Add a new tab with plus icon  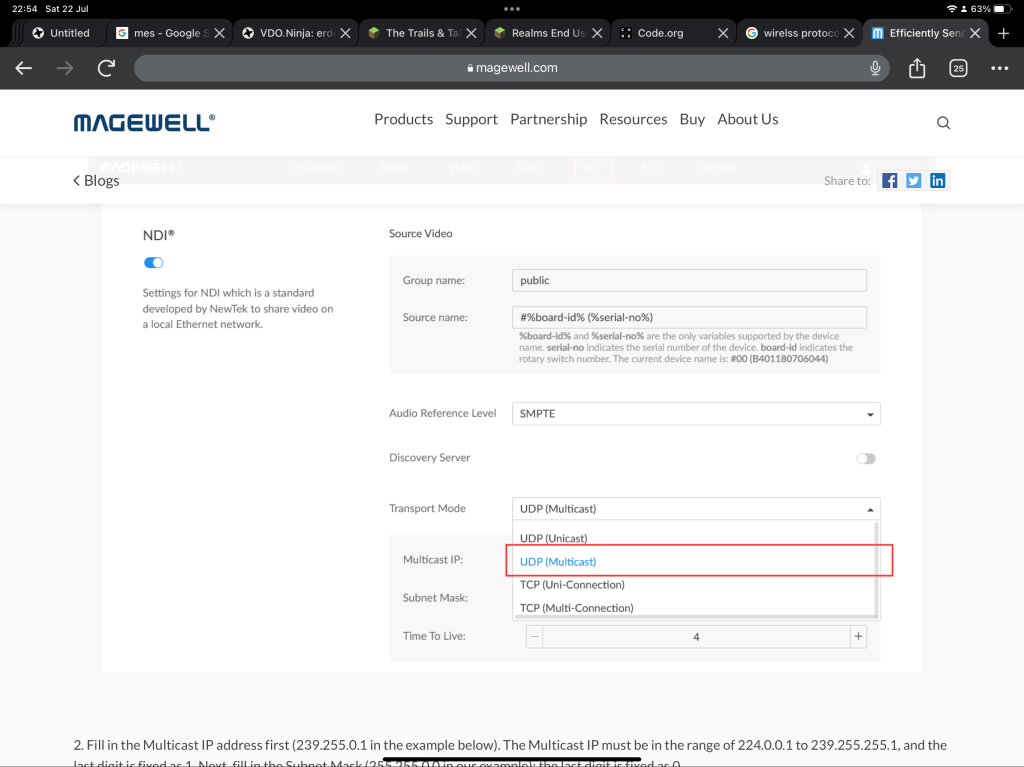click(x=1004, y=33)
